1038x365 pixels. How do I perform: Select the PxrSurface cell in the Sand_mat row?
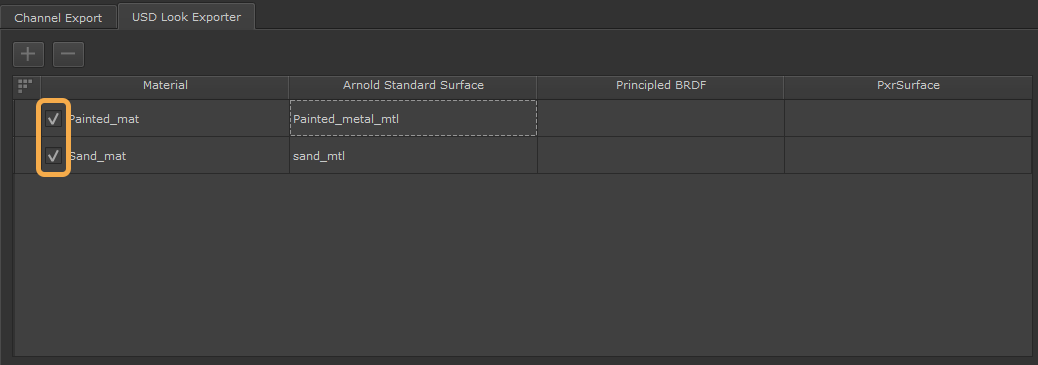[x=908, y=156]
